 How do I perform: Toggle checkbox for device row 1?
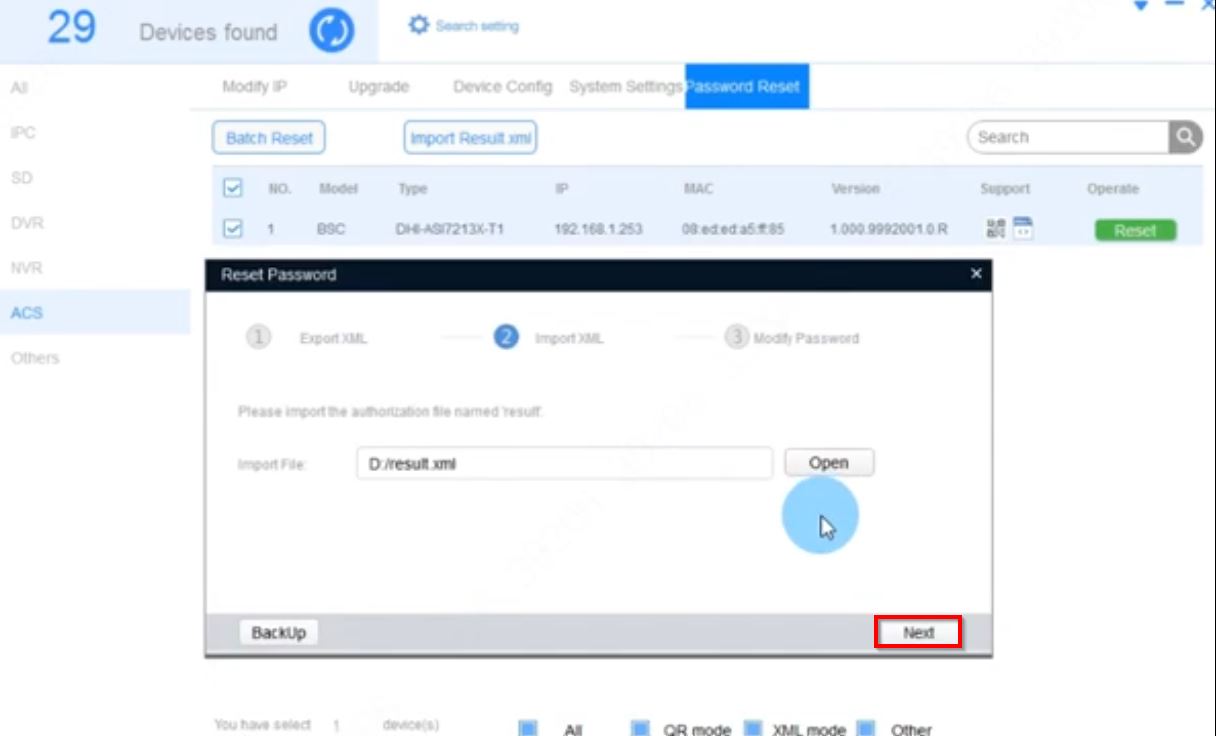[232, 229]
